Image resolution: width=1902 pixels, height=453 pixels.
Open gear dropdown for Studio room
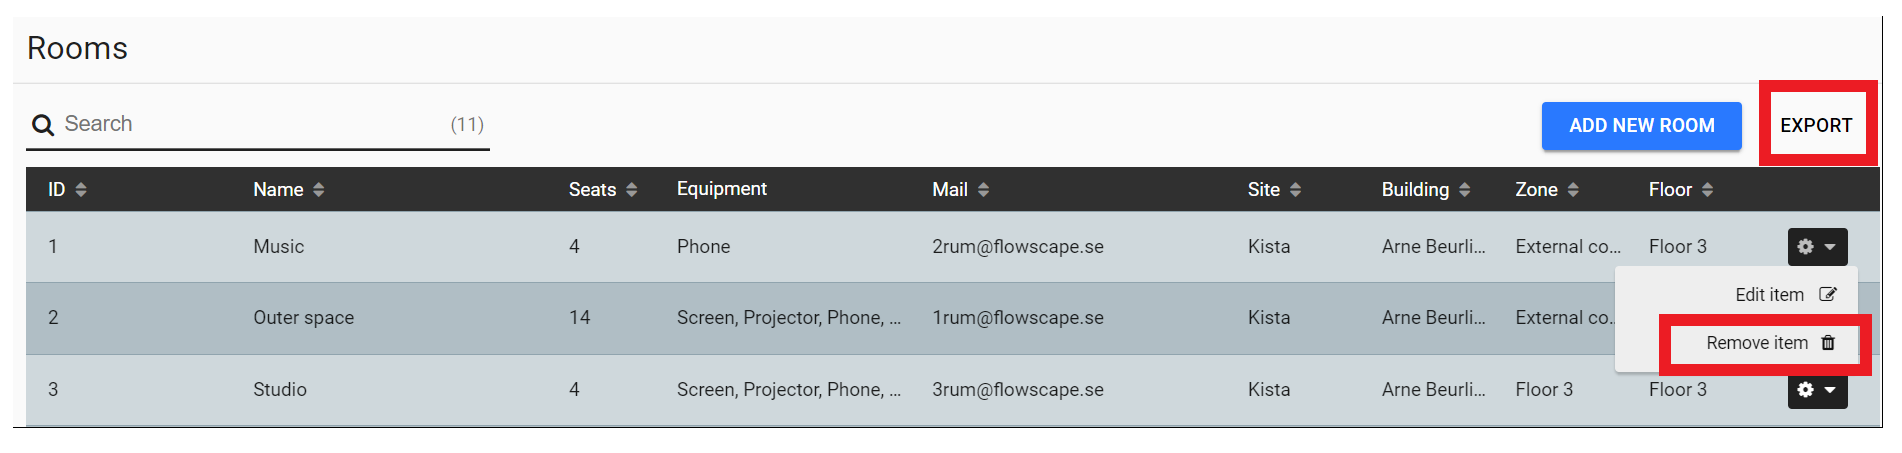[1817, 390]
